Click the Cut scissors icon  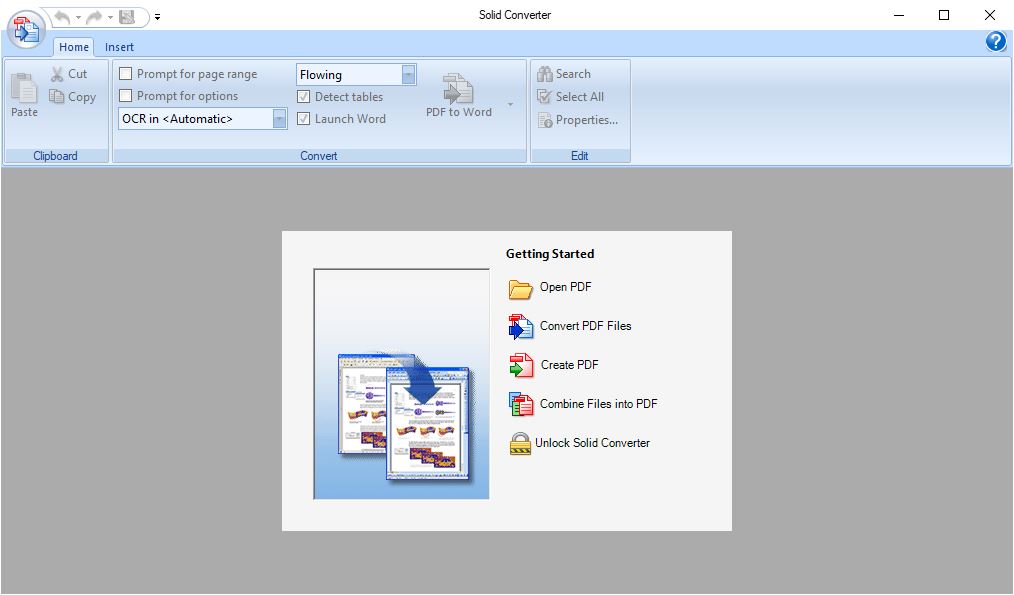click(x=57, y=74)
